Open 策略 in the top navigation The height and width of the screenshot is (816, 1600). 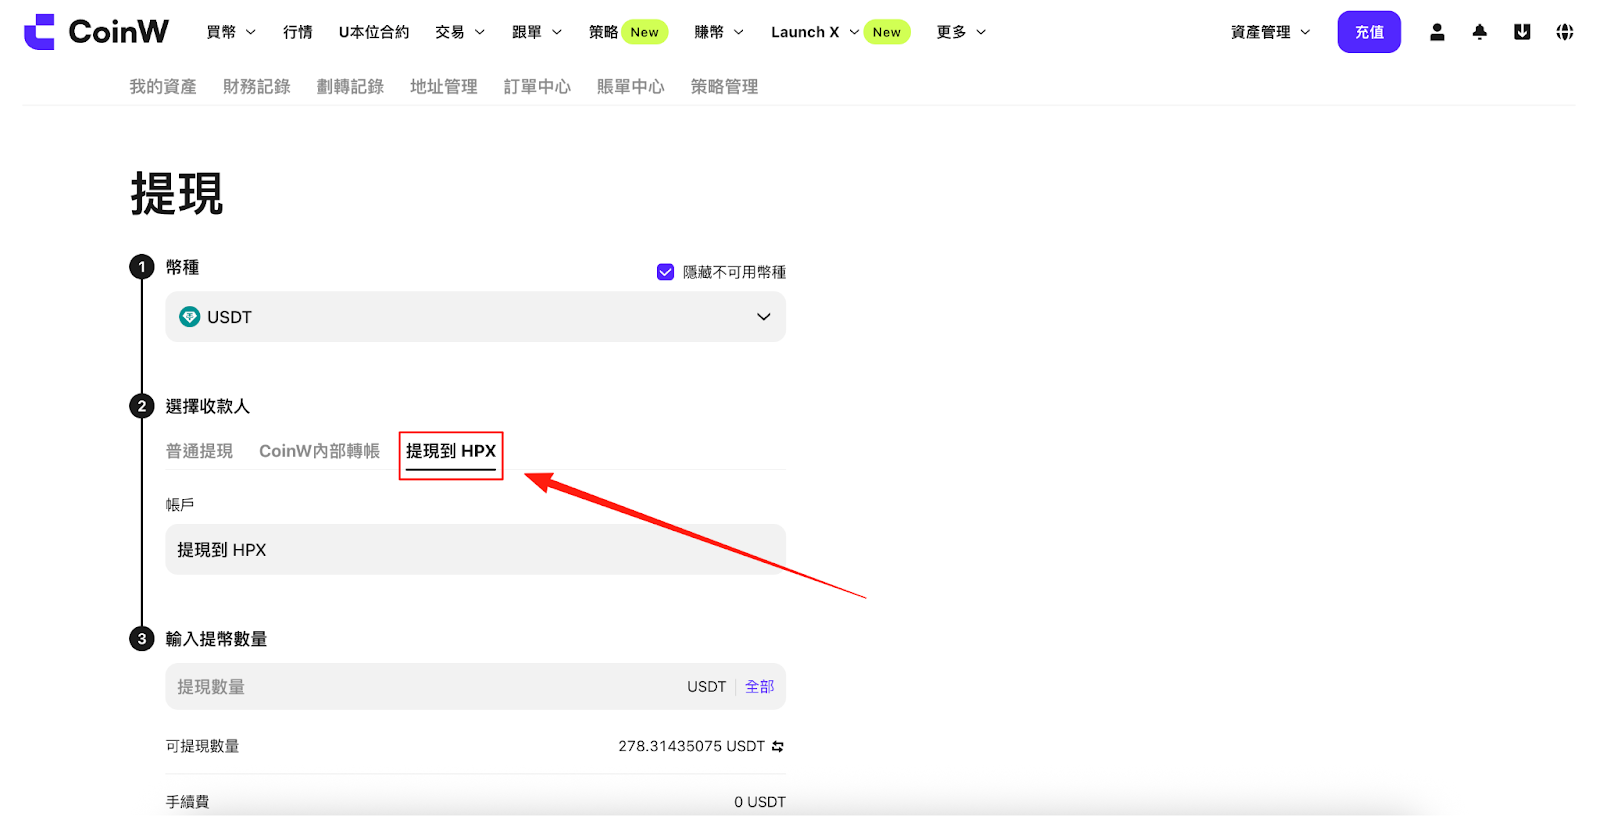point(603,32)
